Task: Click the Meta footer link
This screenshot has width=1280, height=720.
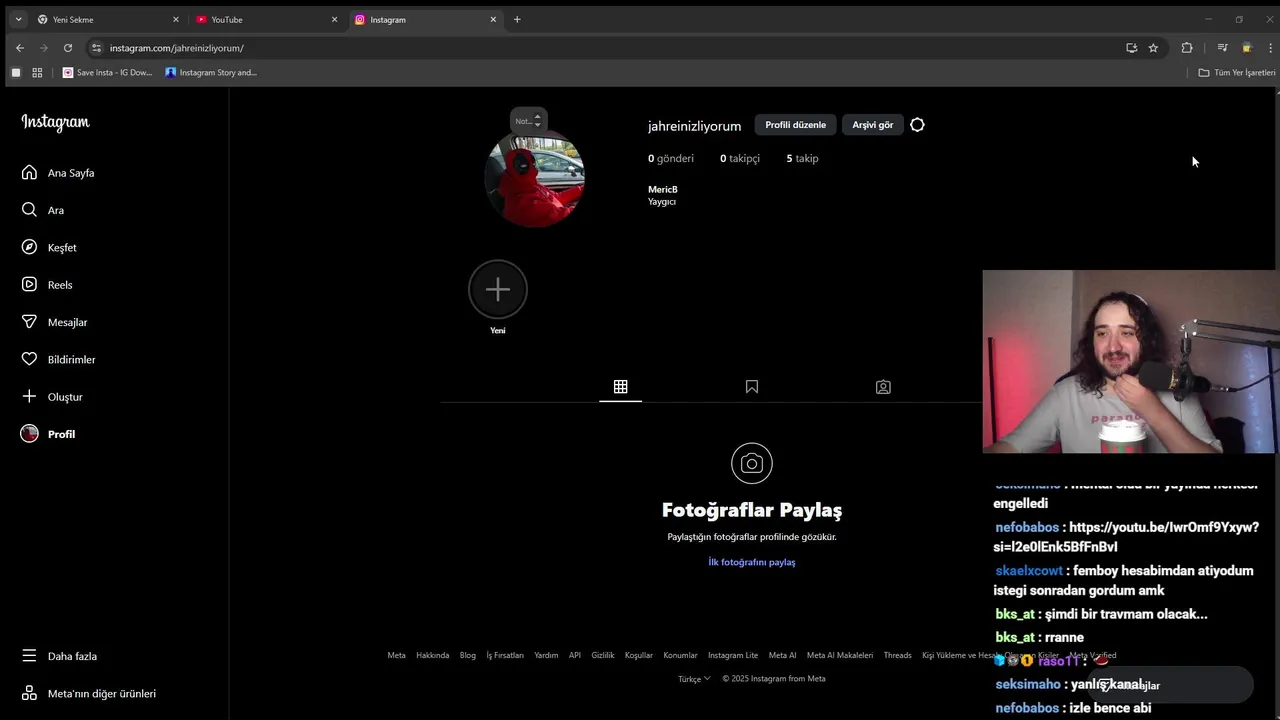Action: [x=397, y=655]
